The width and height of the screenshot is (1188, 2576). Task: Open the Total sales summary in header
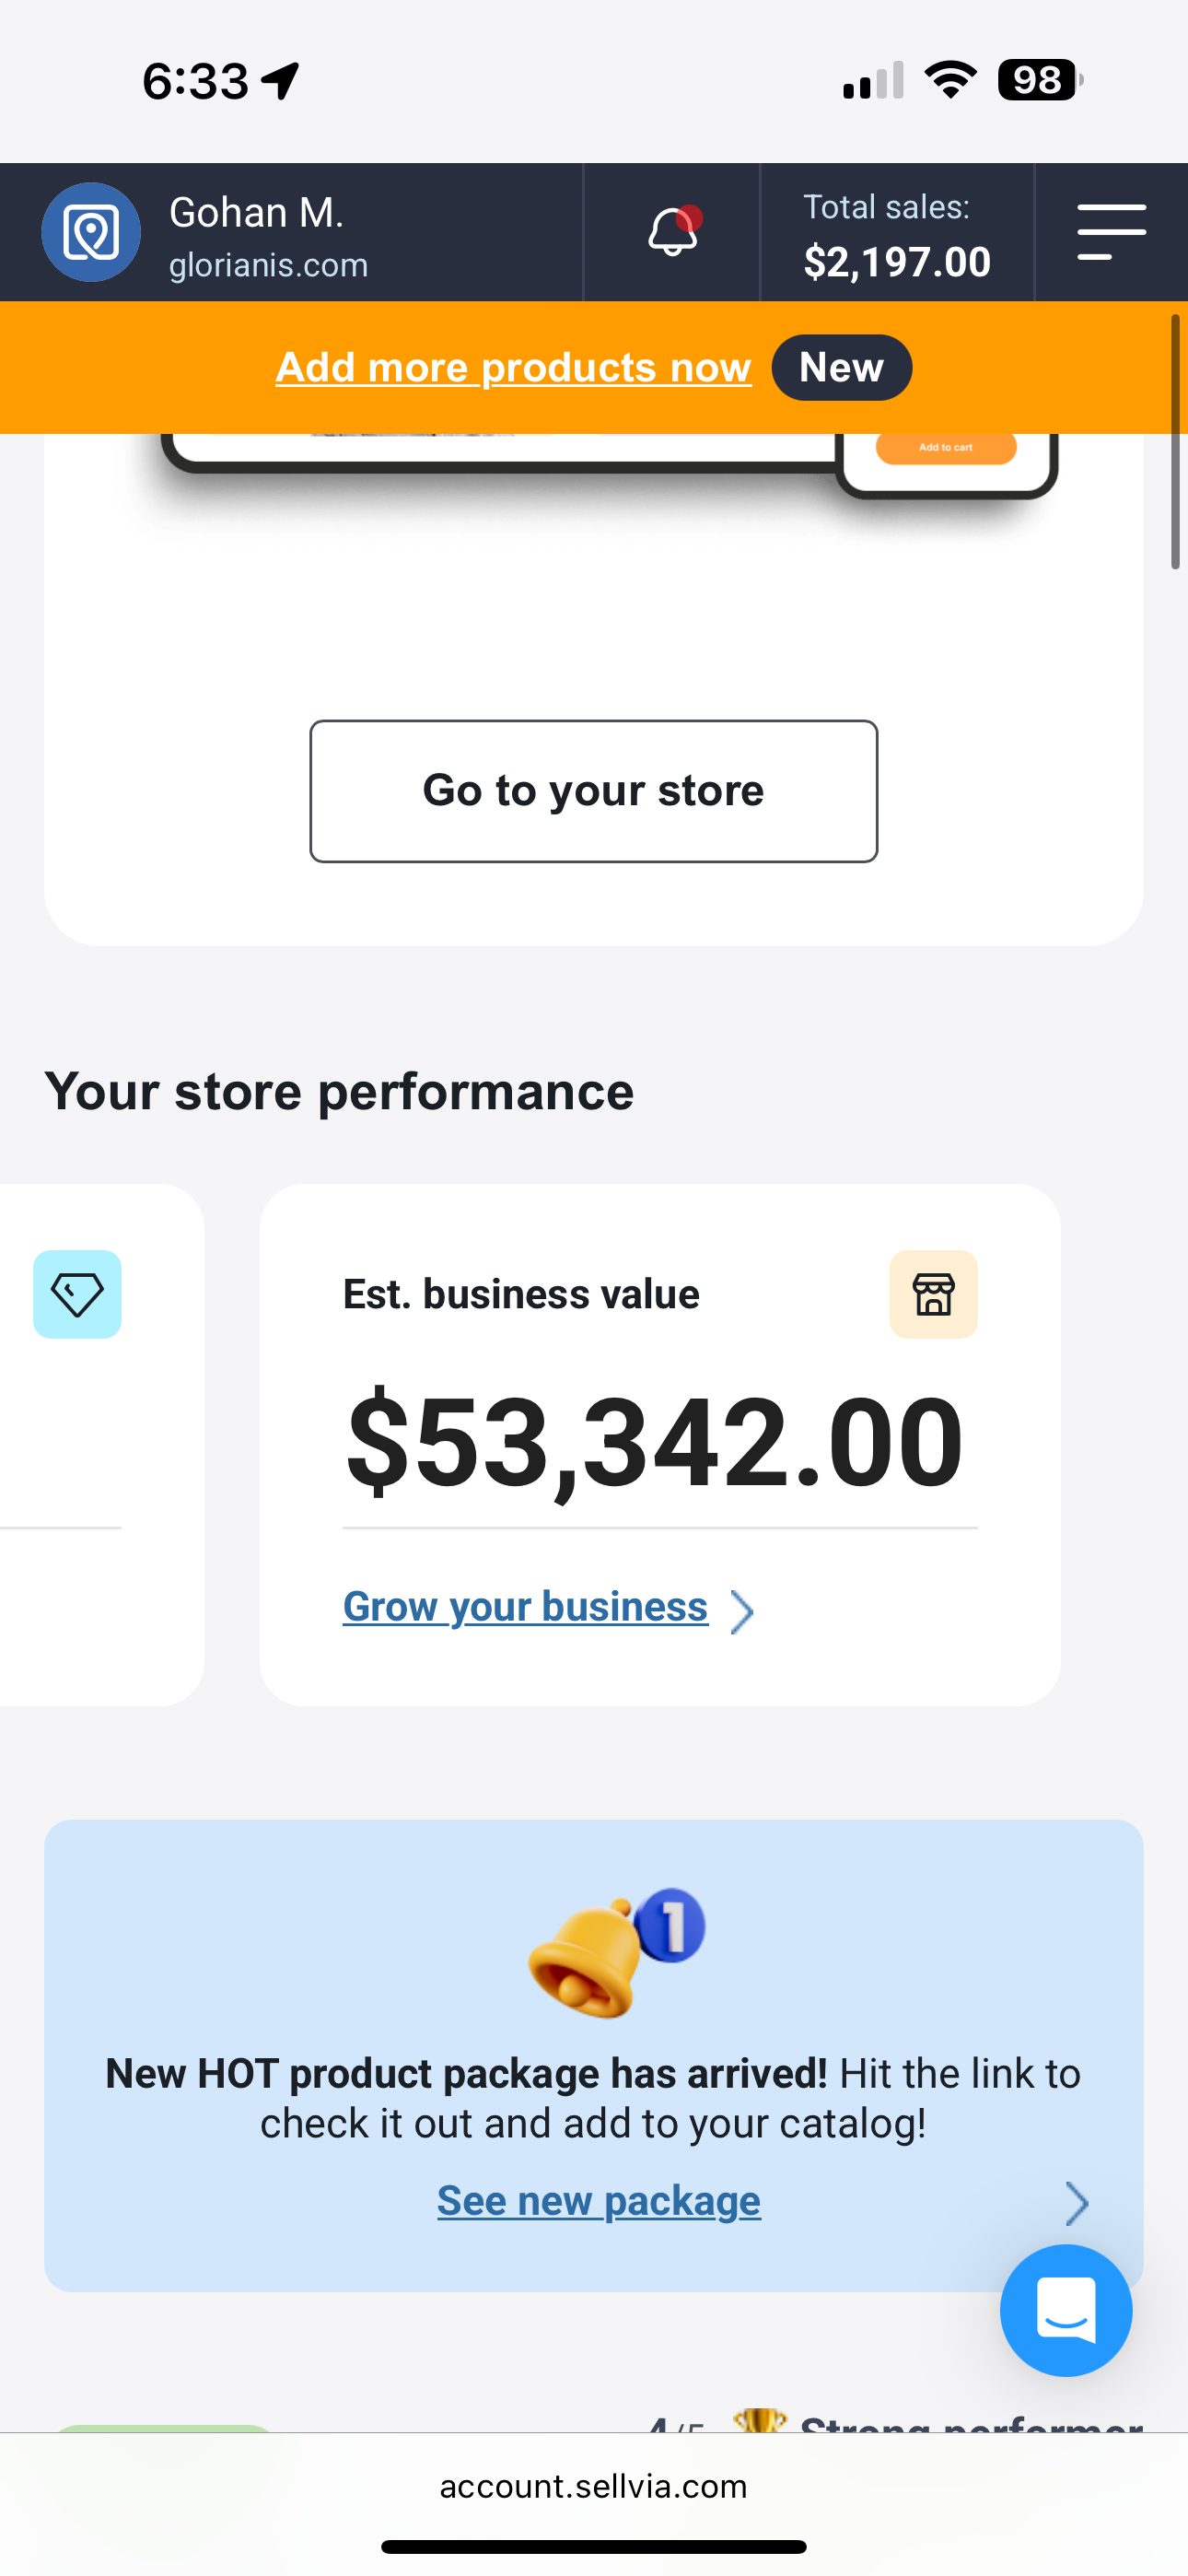tap(897, 233)
